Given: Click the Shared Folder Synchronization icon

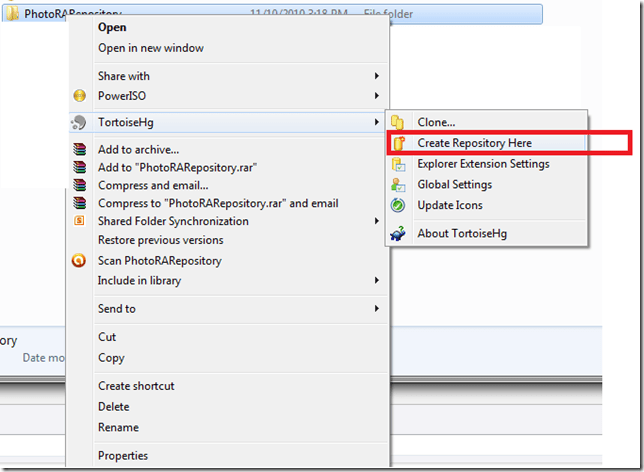Looking at the screenshot, I should [x=80, y=221].
